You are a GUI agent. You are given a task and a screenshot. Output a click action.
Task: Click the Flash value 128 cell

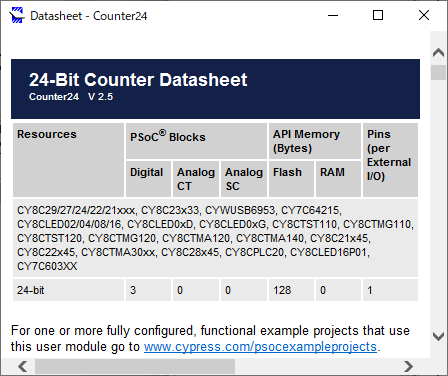(291, 290)
